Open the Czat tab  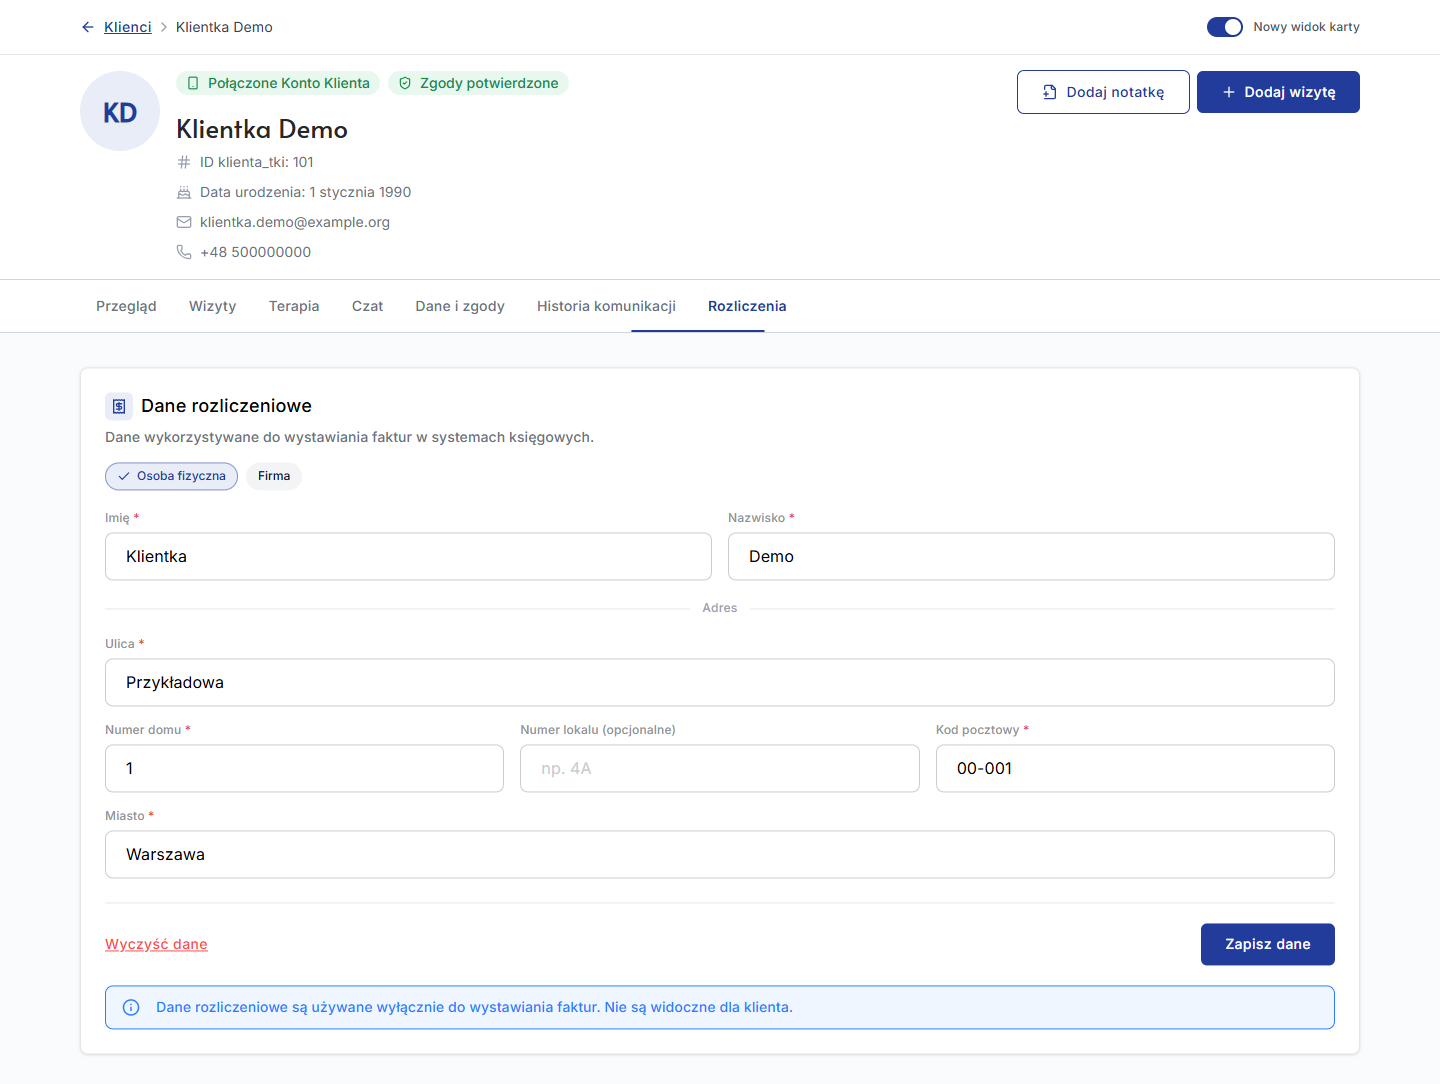[x=367, y=306]
